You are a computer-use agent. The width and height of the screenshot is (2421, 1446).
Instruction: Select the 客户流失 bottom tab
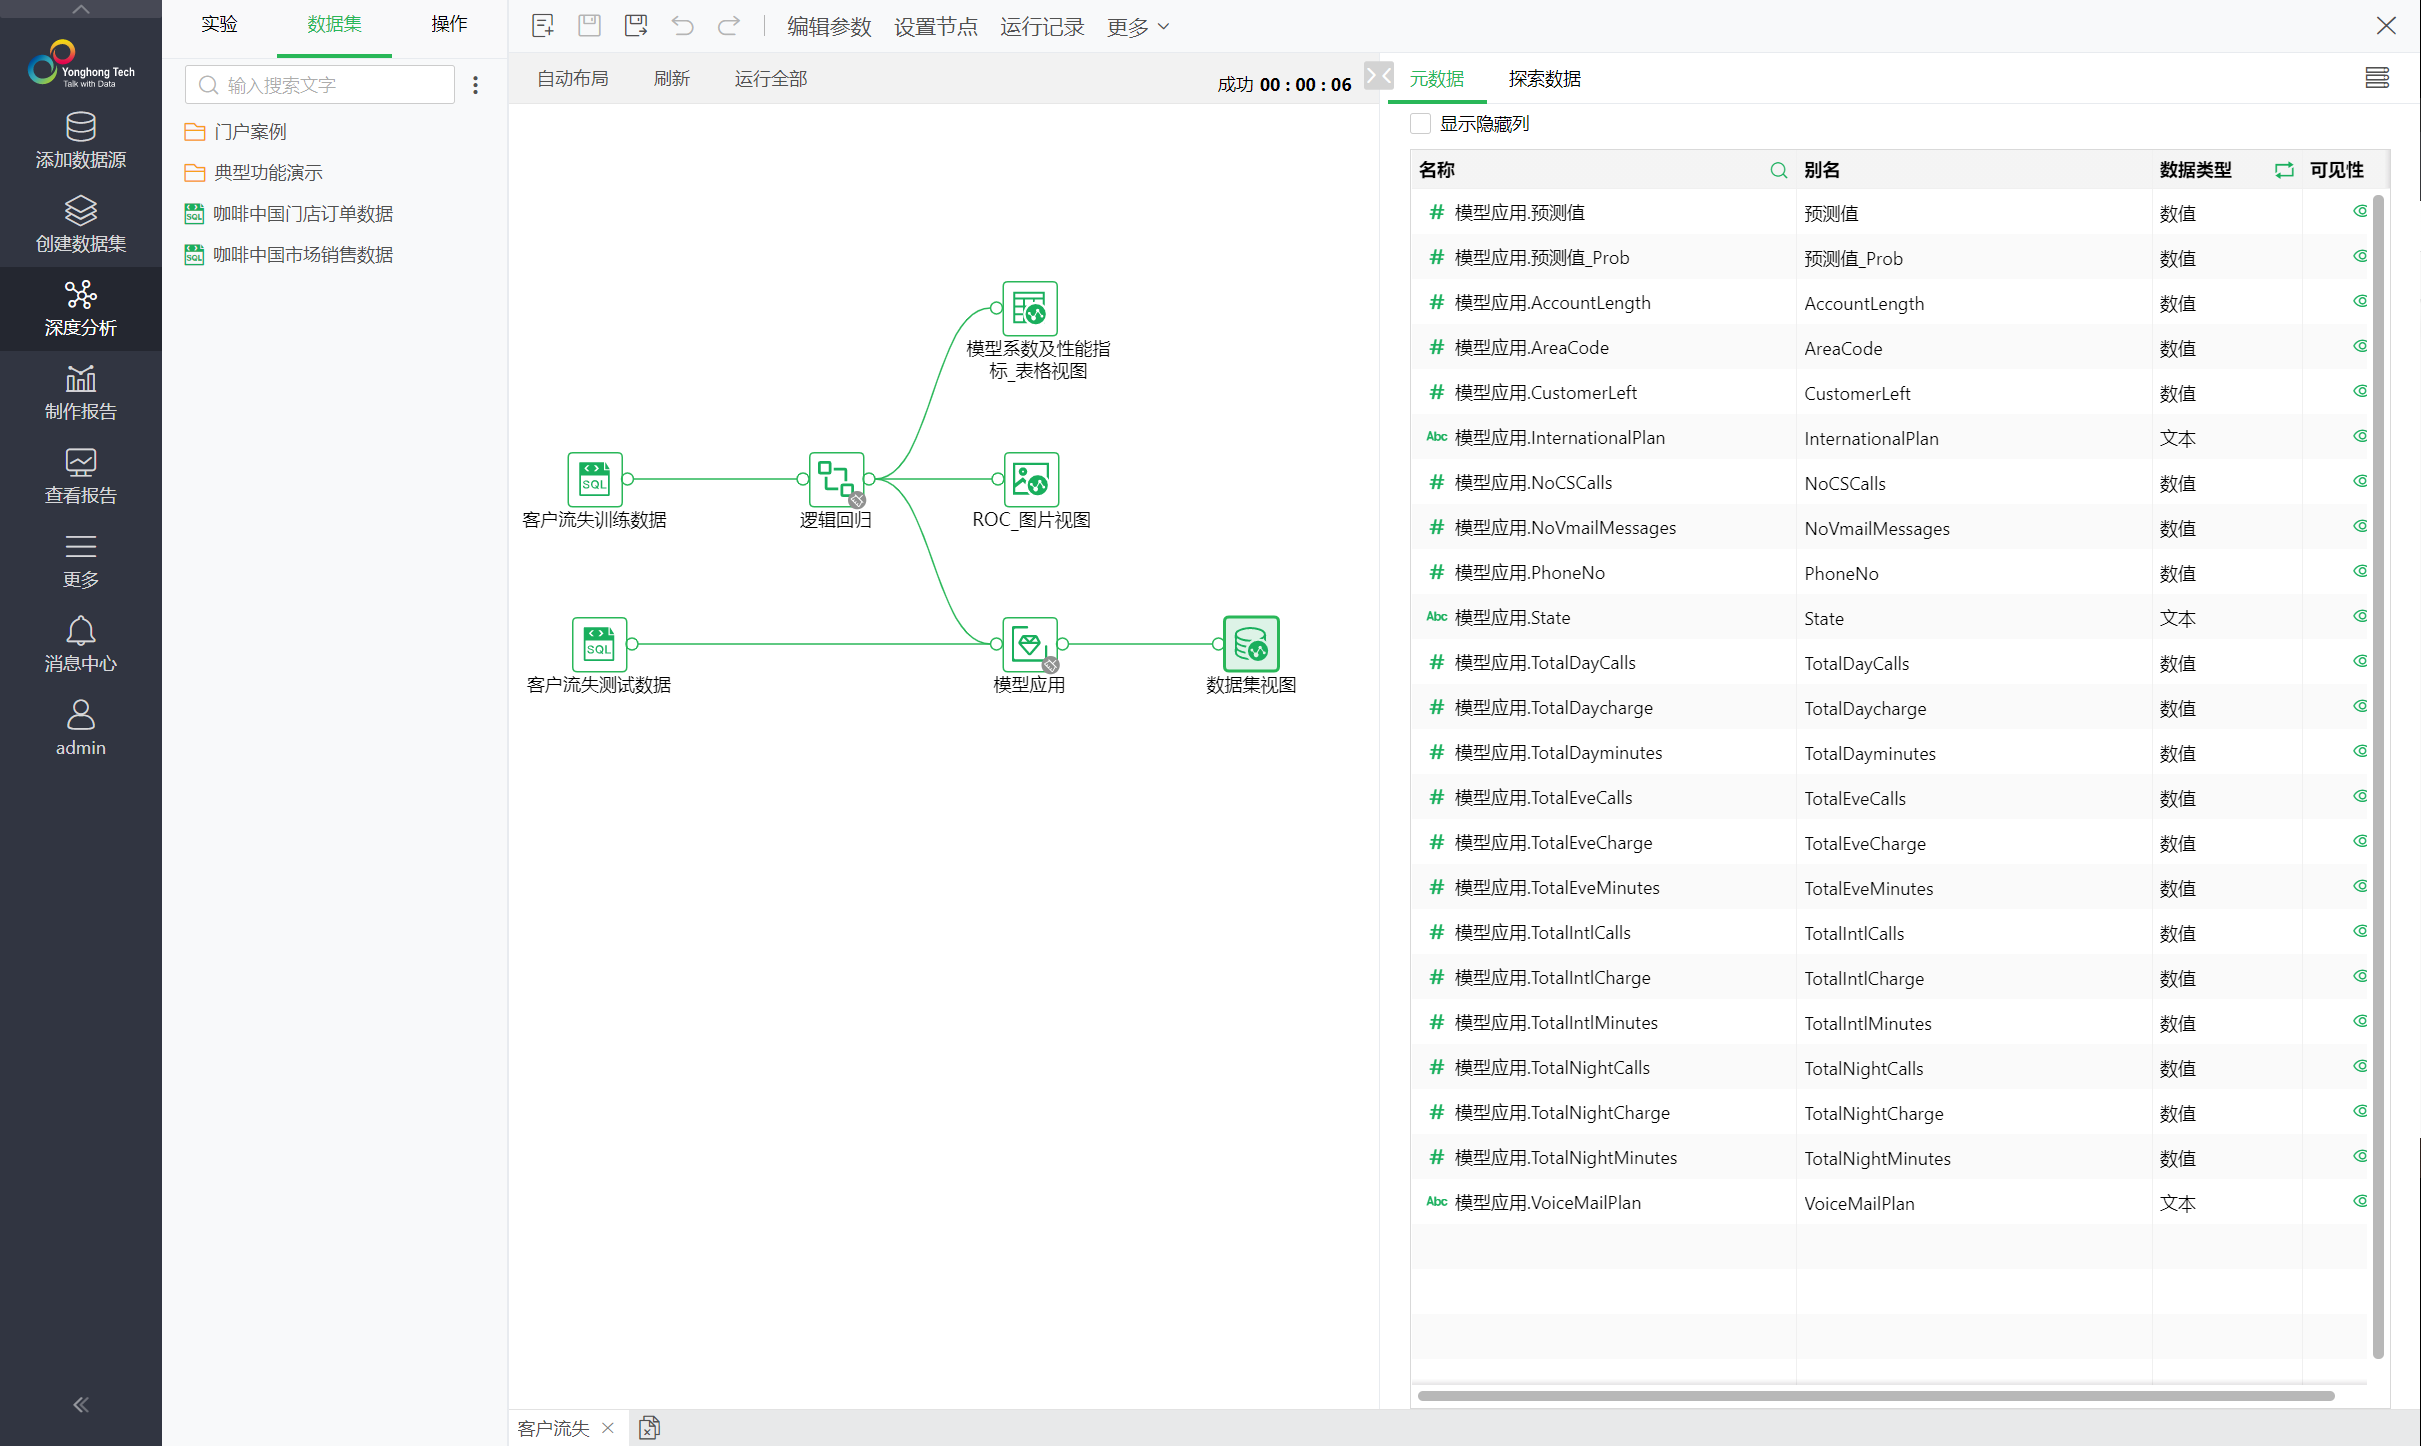[x=554, y=1428]
